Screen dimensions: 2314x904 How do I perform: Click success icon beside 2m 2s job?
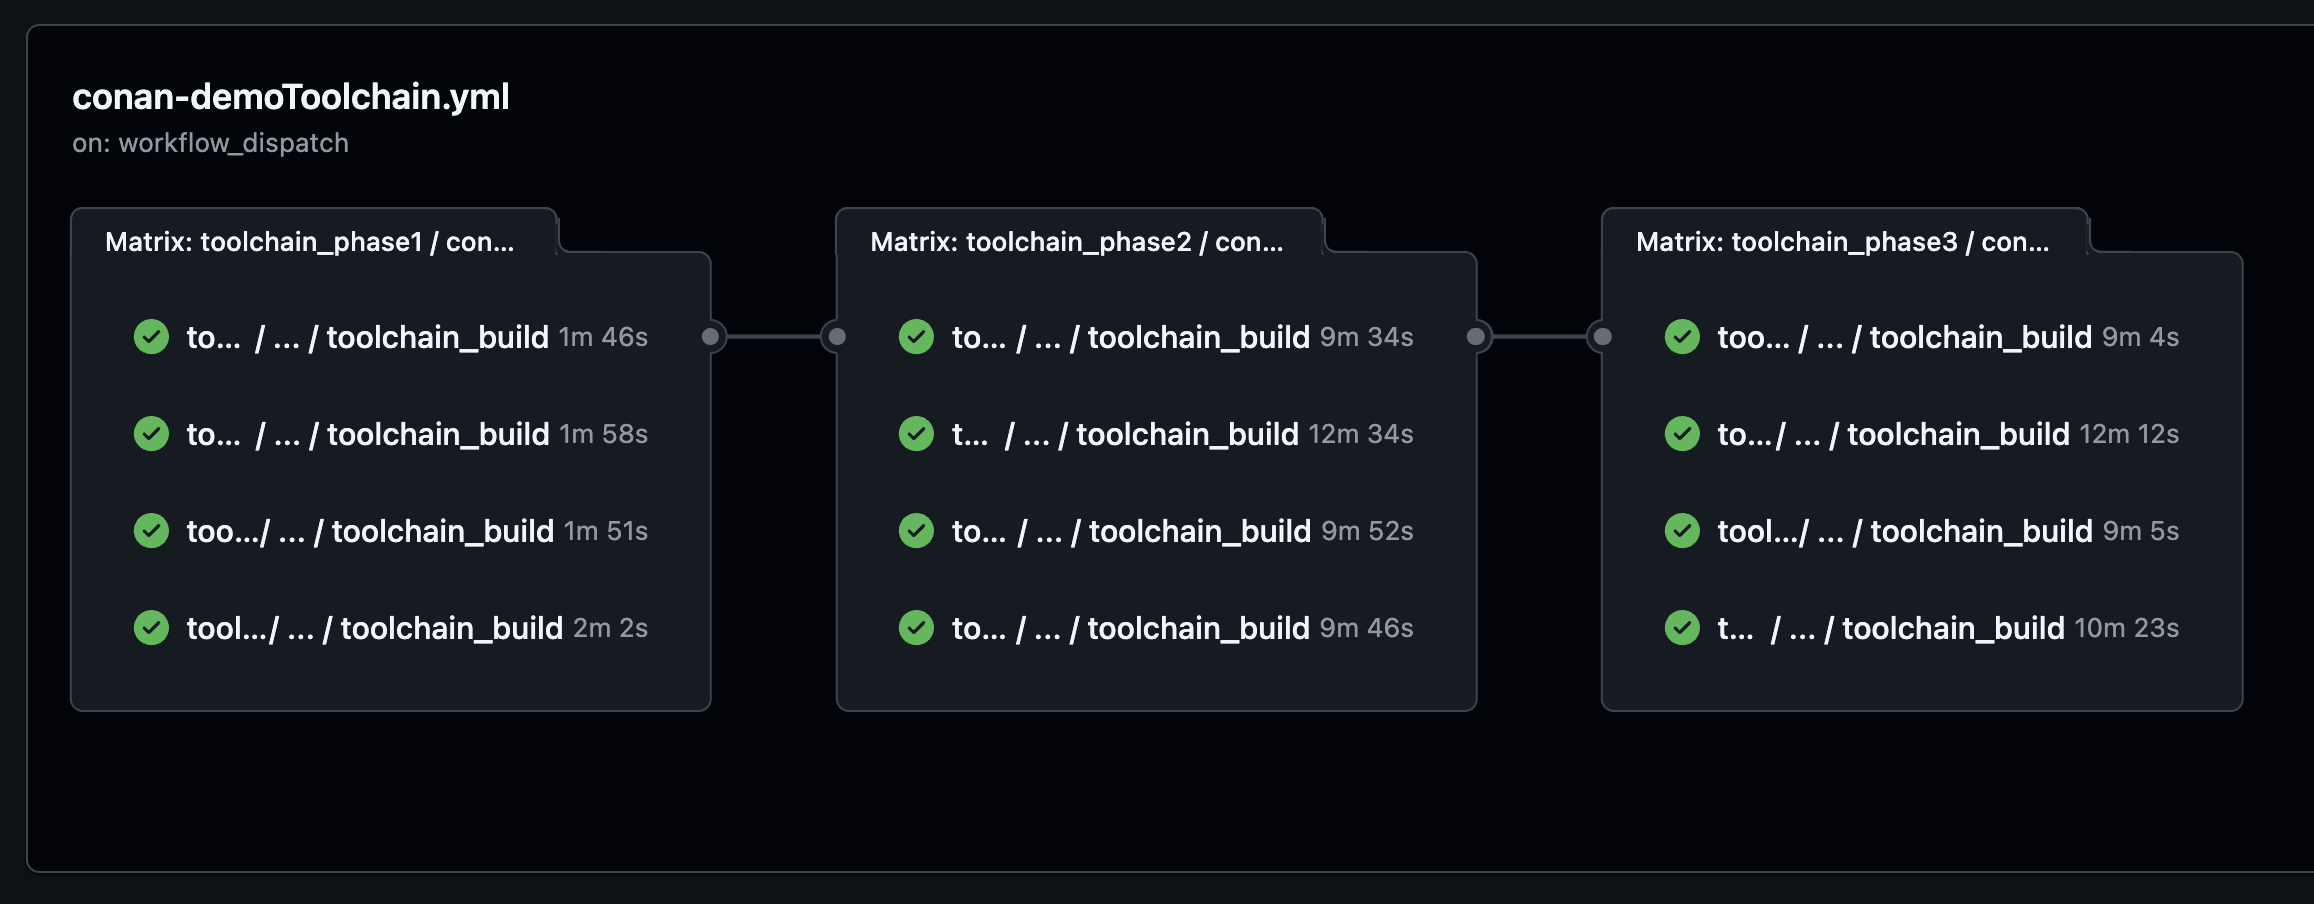151,628
